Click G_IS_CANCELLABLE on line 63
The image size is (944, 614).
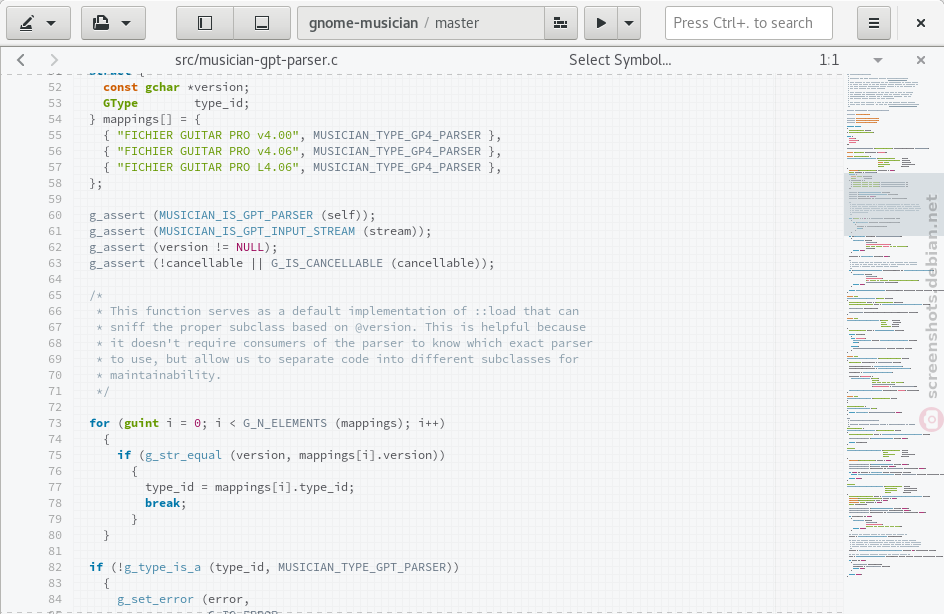pos(327,263)
